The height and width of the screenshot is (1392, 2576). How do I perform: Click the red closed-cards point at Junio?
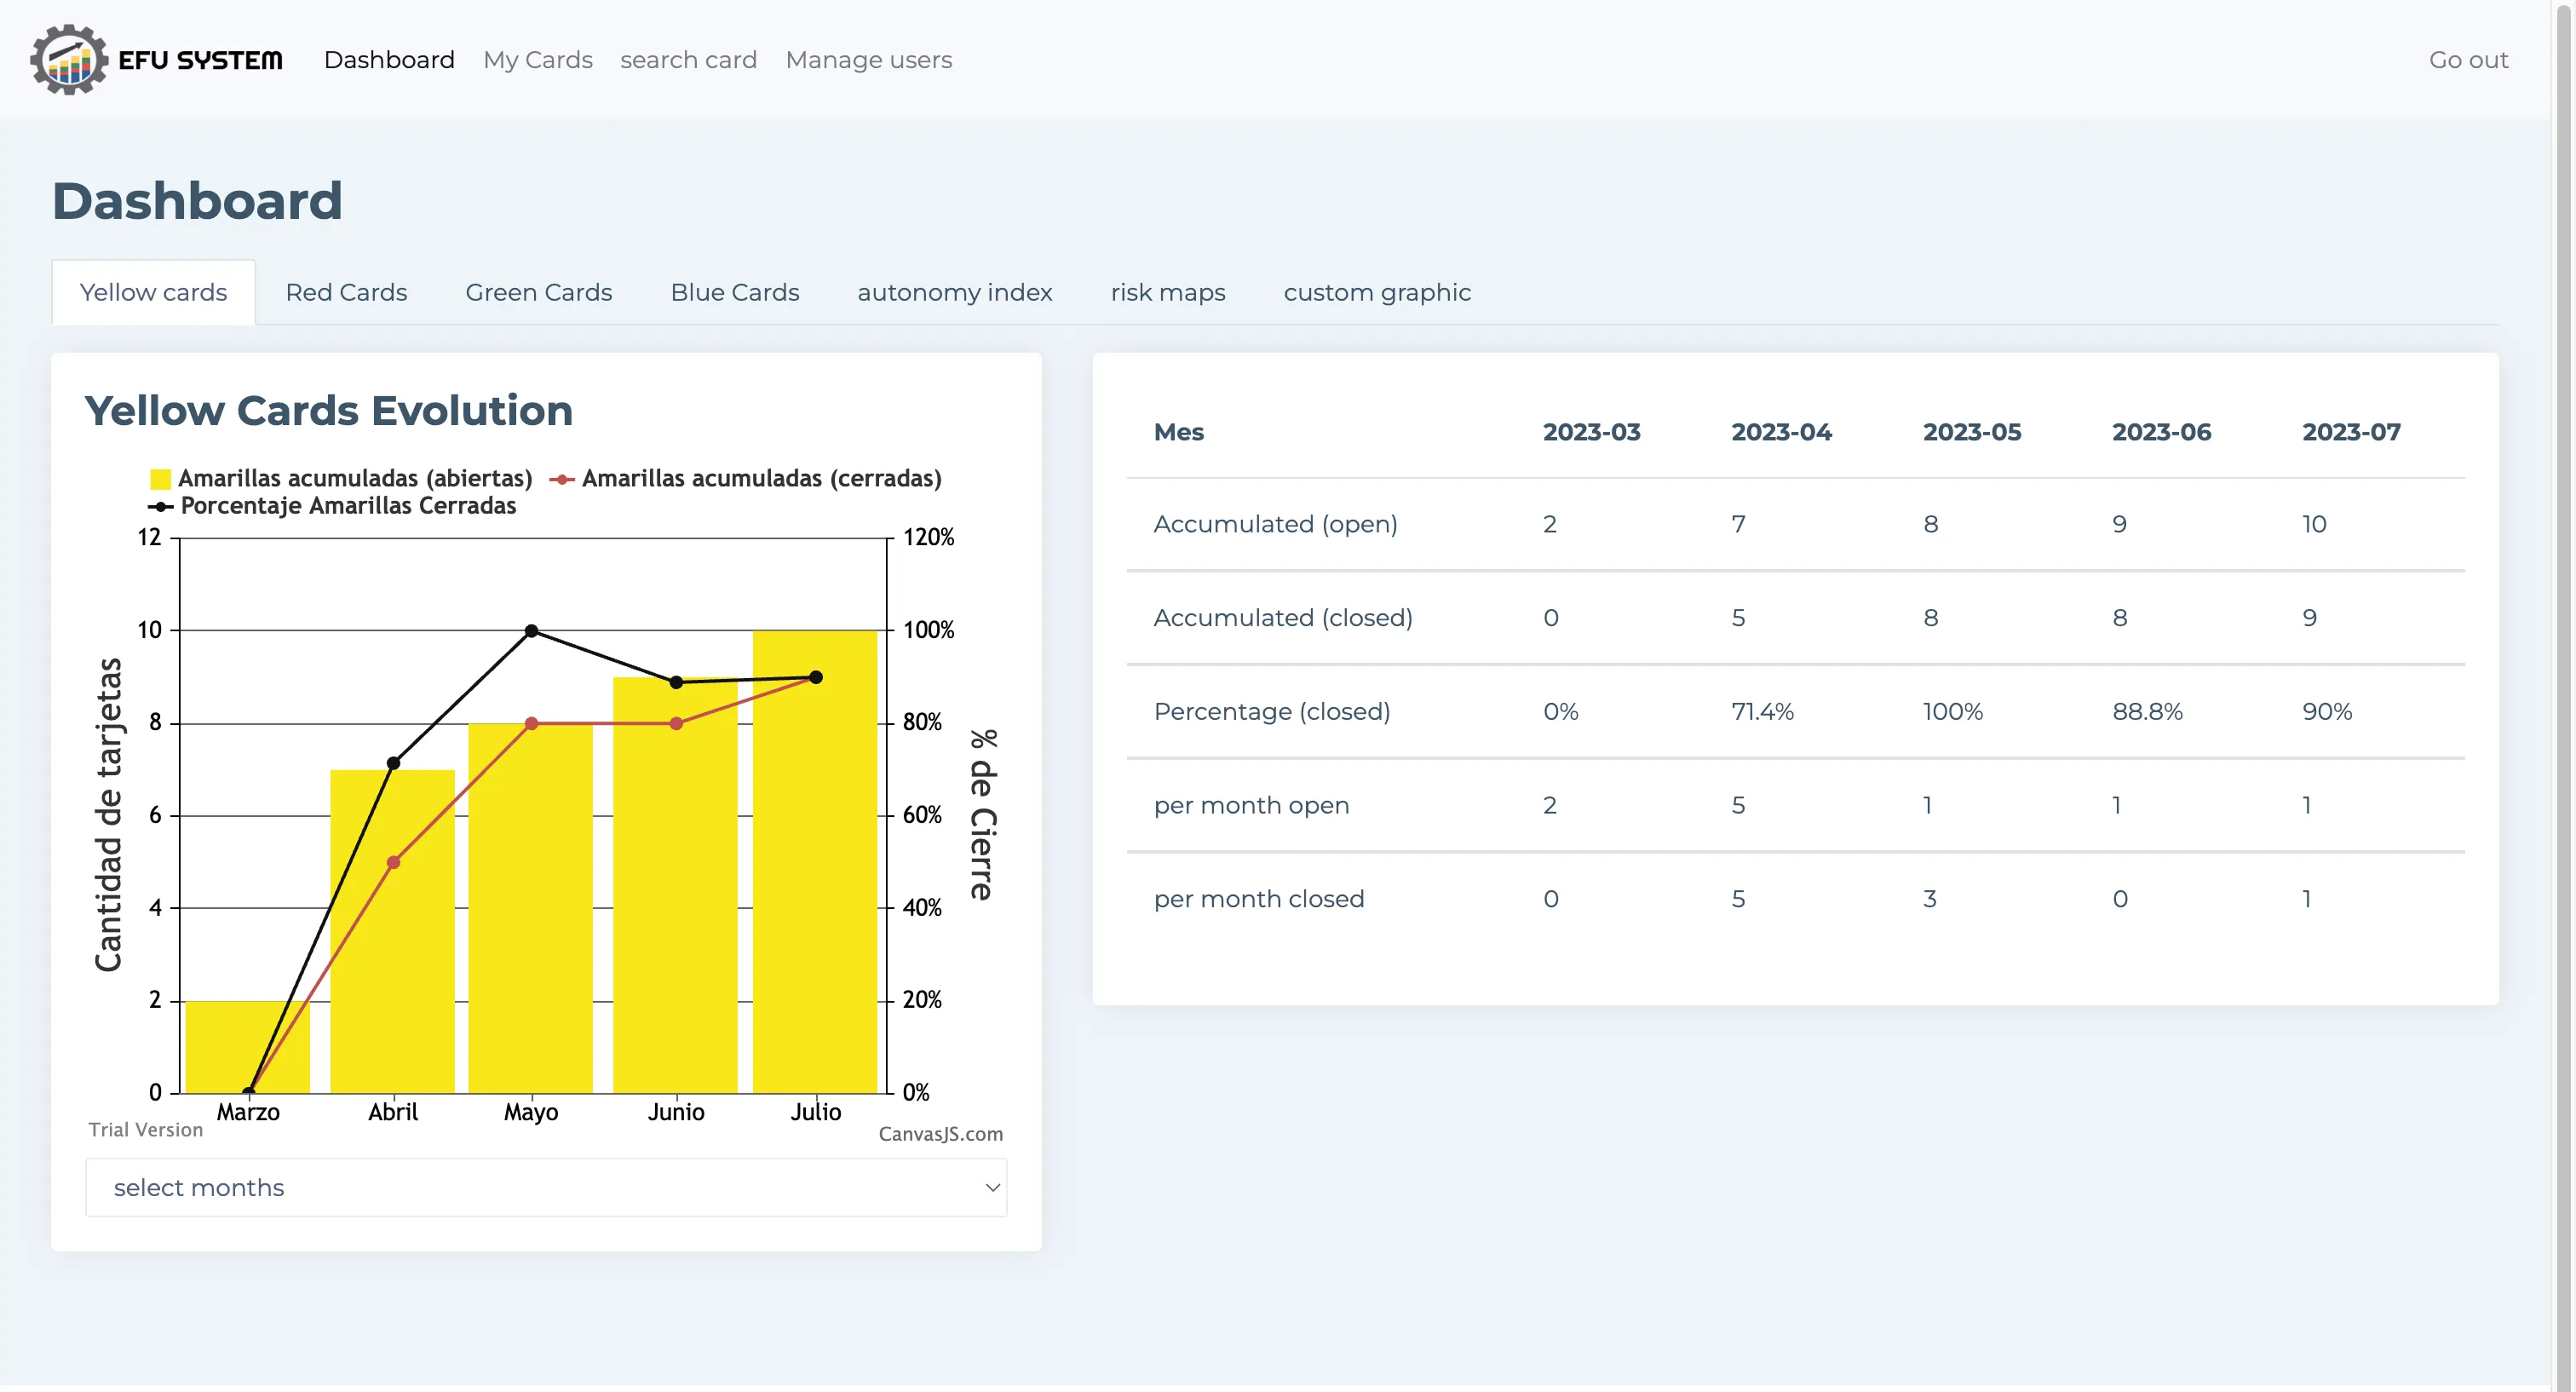coord(676,723)
